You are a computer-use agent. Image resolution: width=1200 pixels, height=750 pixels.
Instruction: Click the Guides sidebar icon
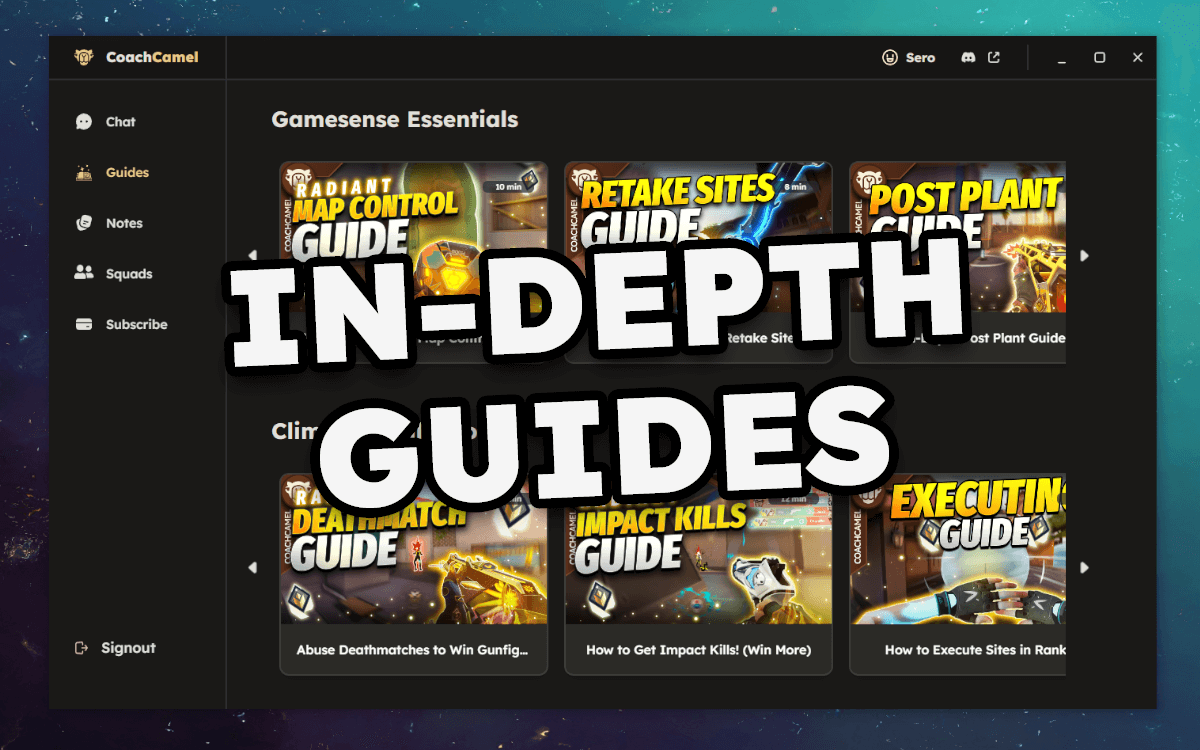(x=84, y=173)
